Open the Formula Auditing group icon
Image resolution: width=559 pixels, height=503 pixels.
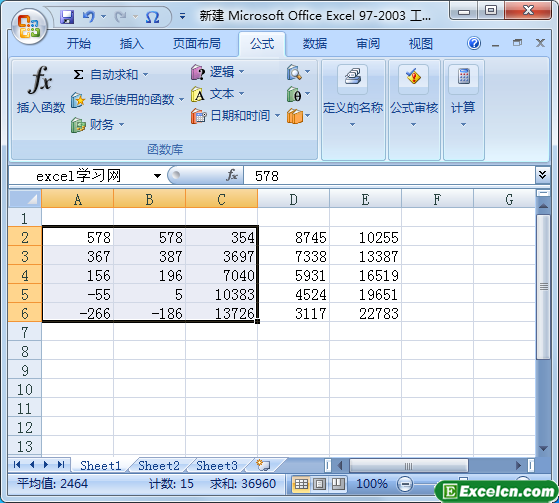point(414,77)
